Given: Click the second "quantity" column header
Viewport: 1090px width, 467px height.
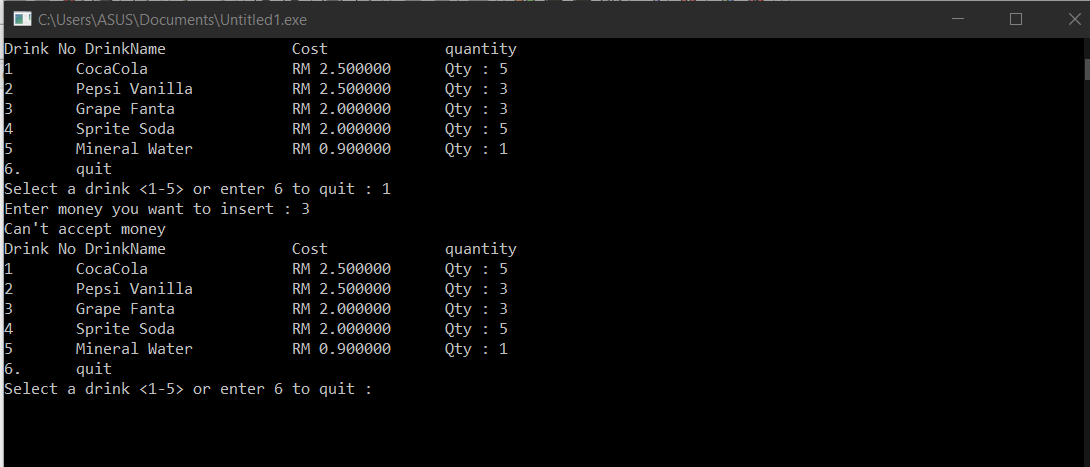Looking at the screenshot, I should (481, 249).
